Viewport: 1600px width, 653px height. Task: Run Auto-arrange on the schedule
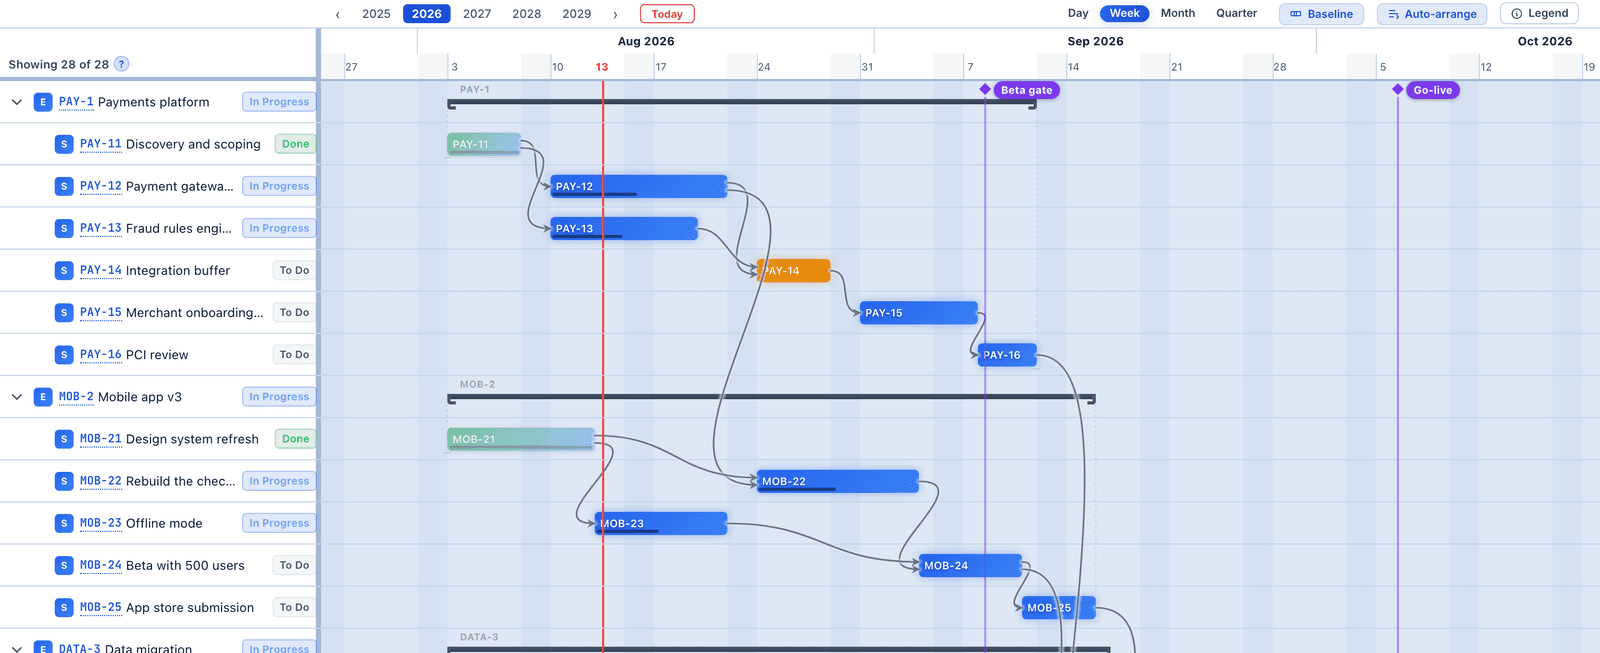tap(1432, 14)
